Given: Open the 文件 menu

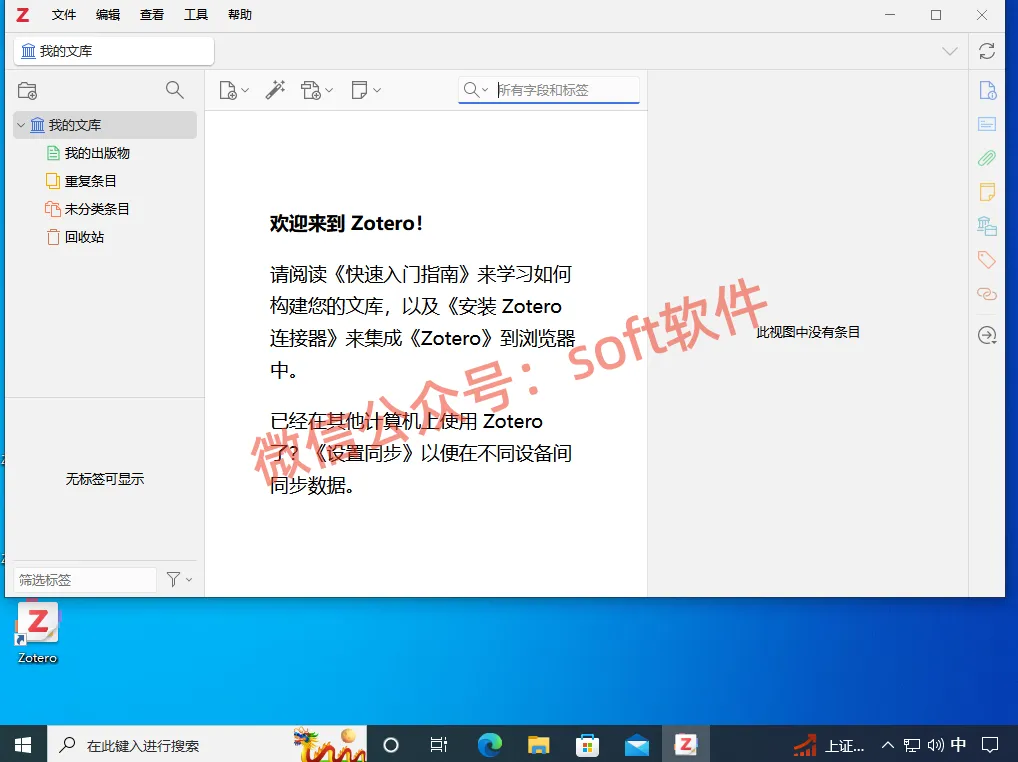Looking at the screenshot, I should [64, 14].
